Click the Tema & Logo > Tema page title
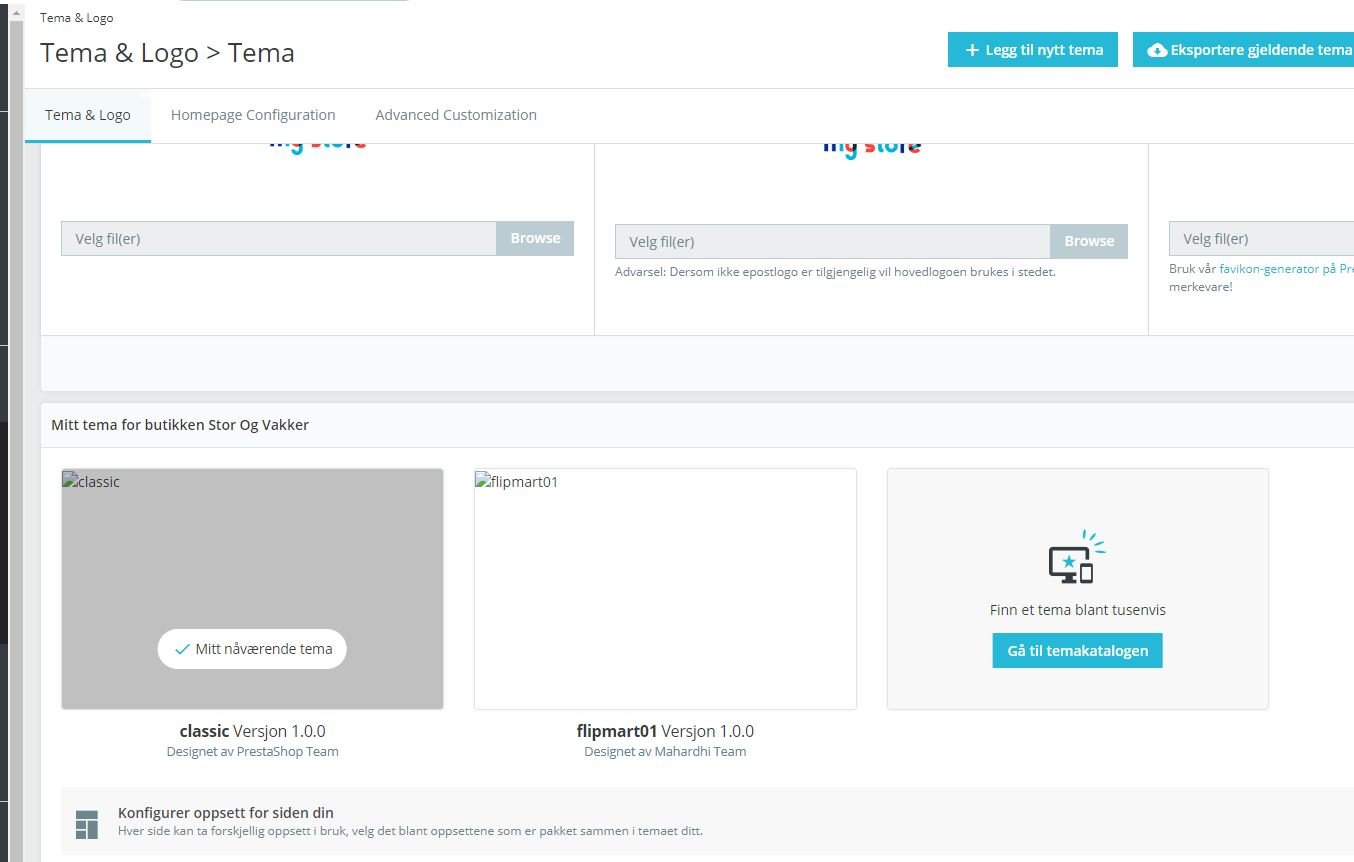The height and width of the screenshot is (862, 1354). click(167, 53)
